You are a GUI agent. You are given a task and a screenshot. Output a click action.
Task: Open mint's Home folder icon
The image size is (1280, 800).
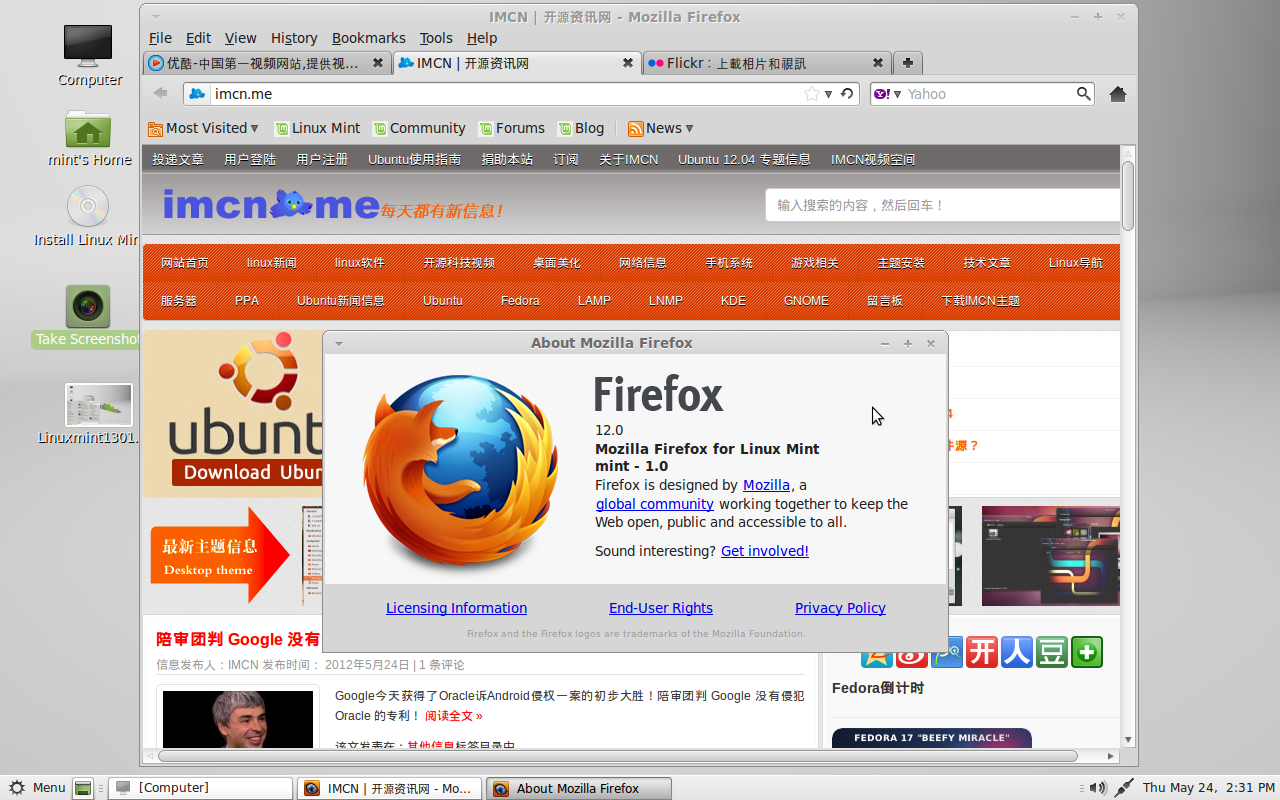pyautogui.click(x=88, y=130)
